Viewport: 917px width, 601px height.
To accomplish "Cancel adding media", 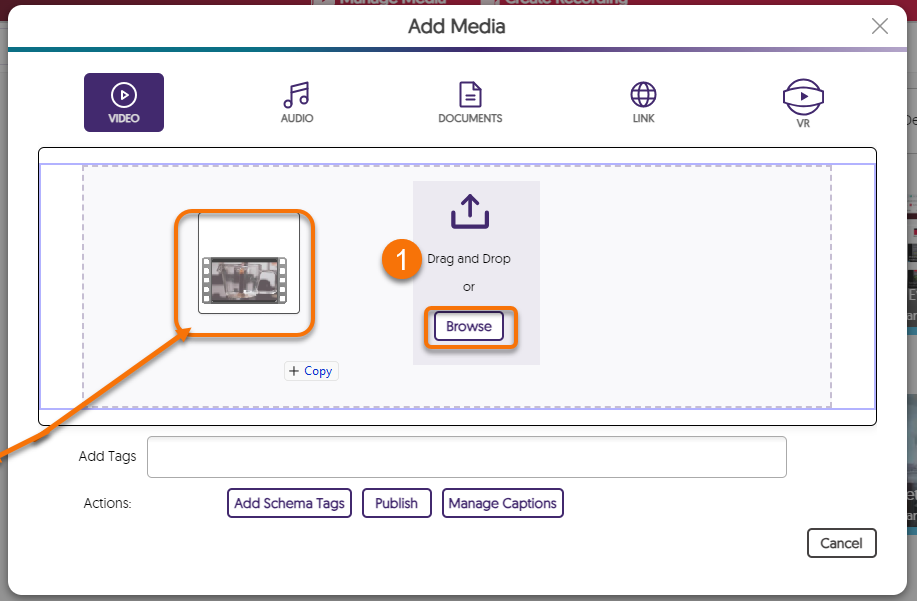I will coord(841,543).
